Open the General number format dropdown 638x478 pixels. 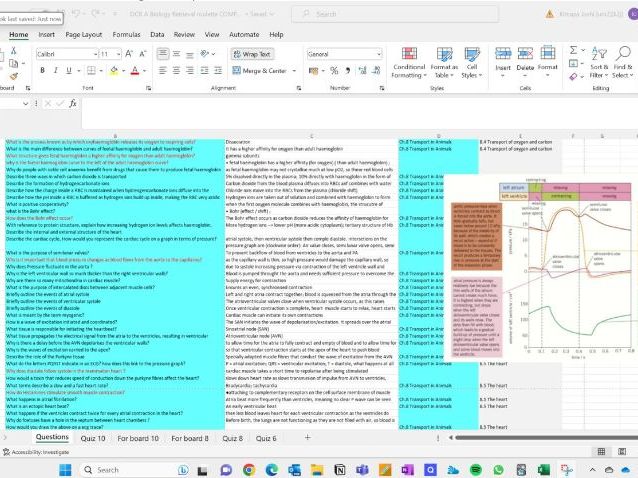point(380,54)
